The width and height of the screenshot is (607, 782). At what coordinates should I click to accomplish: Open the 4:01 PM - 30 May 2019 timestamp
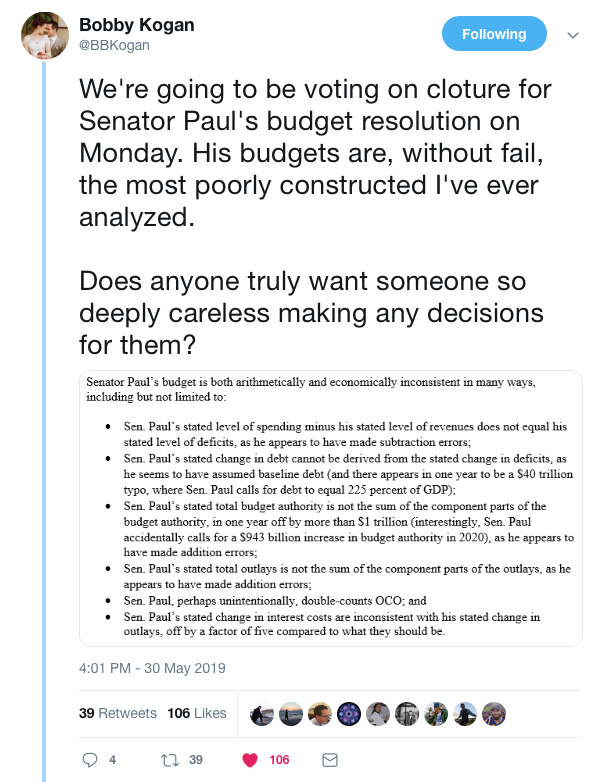coord(152,668)
